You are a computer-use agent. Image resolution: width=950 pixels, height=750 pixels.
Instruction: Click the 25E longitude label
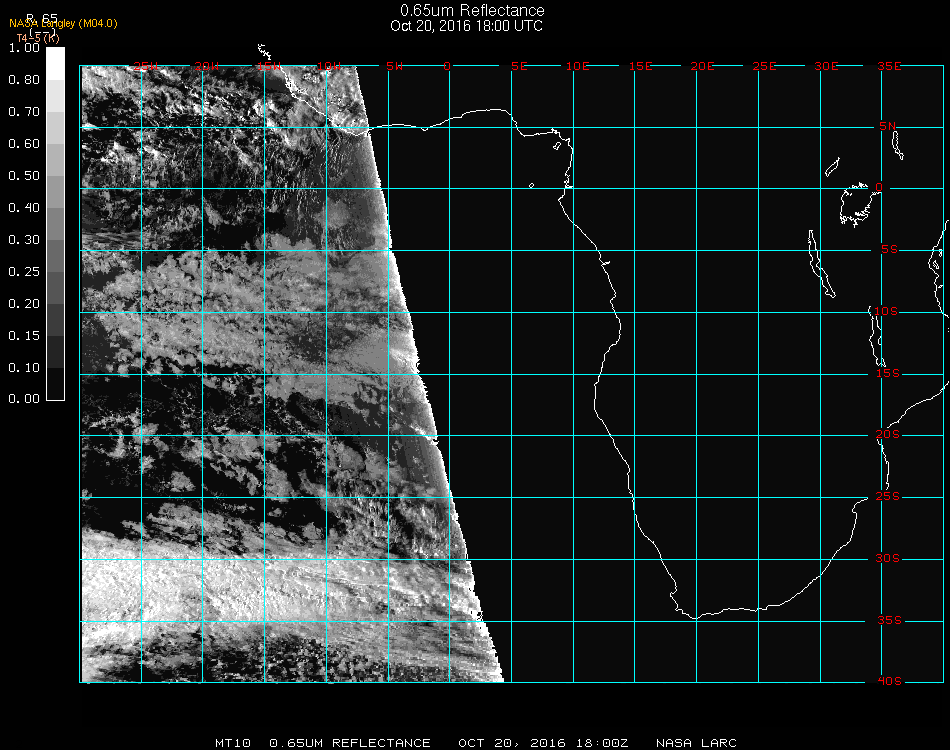coord(764,66)
